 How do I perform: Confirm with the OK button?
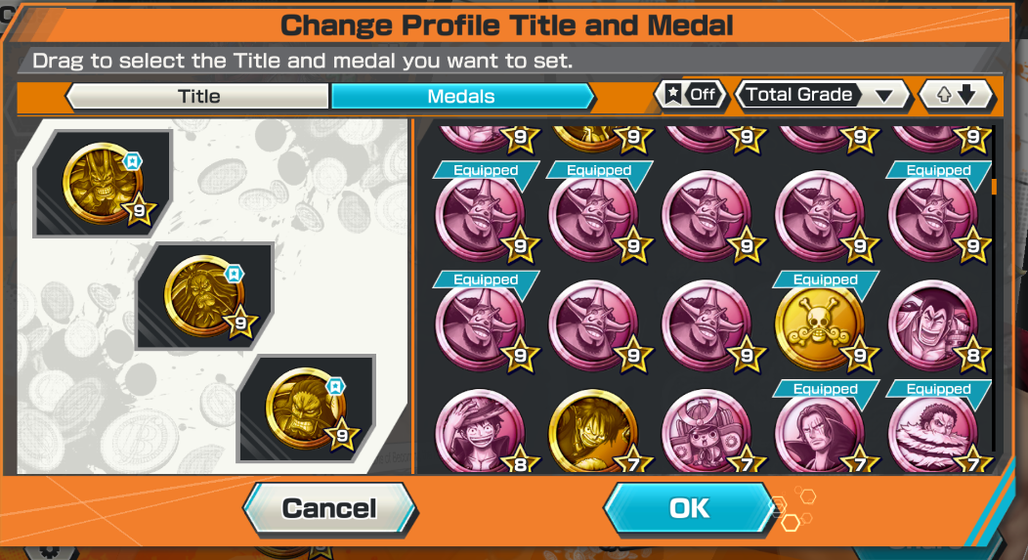(688, 508)
